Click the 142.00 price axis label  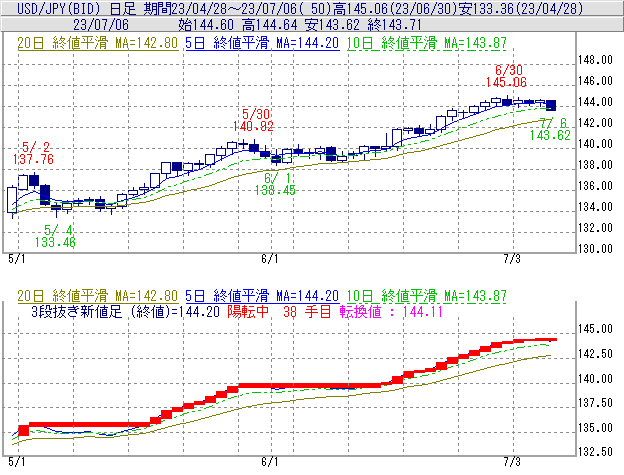pos(595,123)
